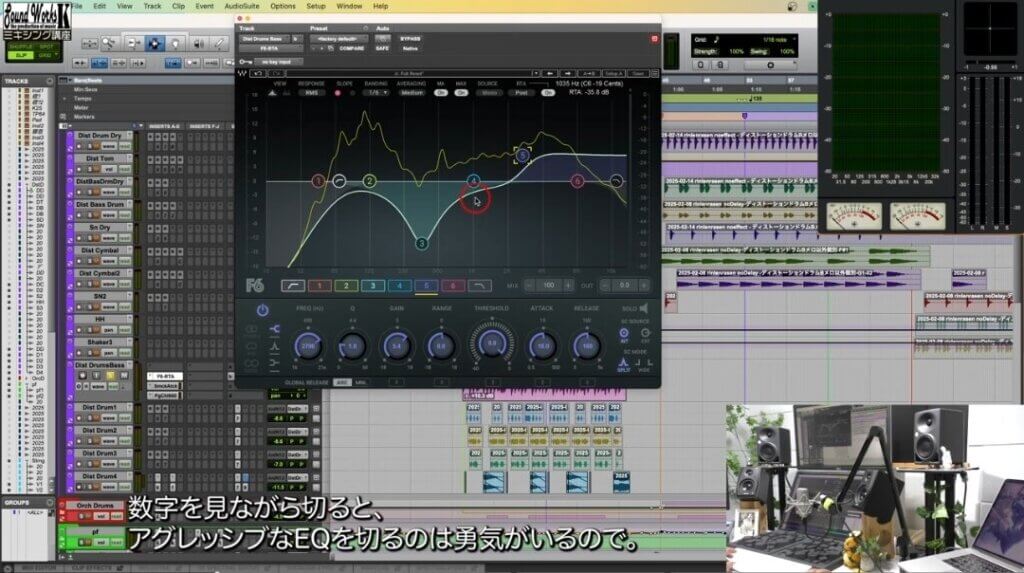Screen dimensions: 1024x573
Task: Open the no key input dropdown
Action: (277, 61)
